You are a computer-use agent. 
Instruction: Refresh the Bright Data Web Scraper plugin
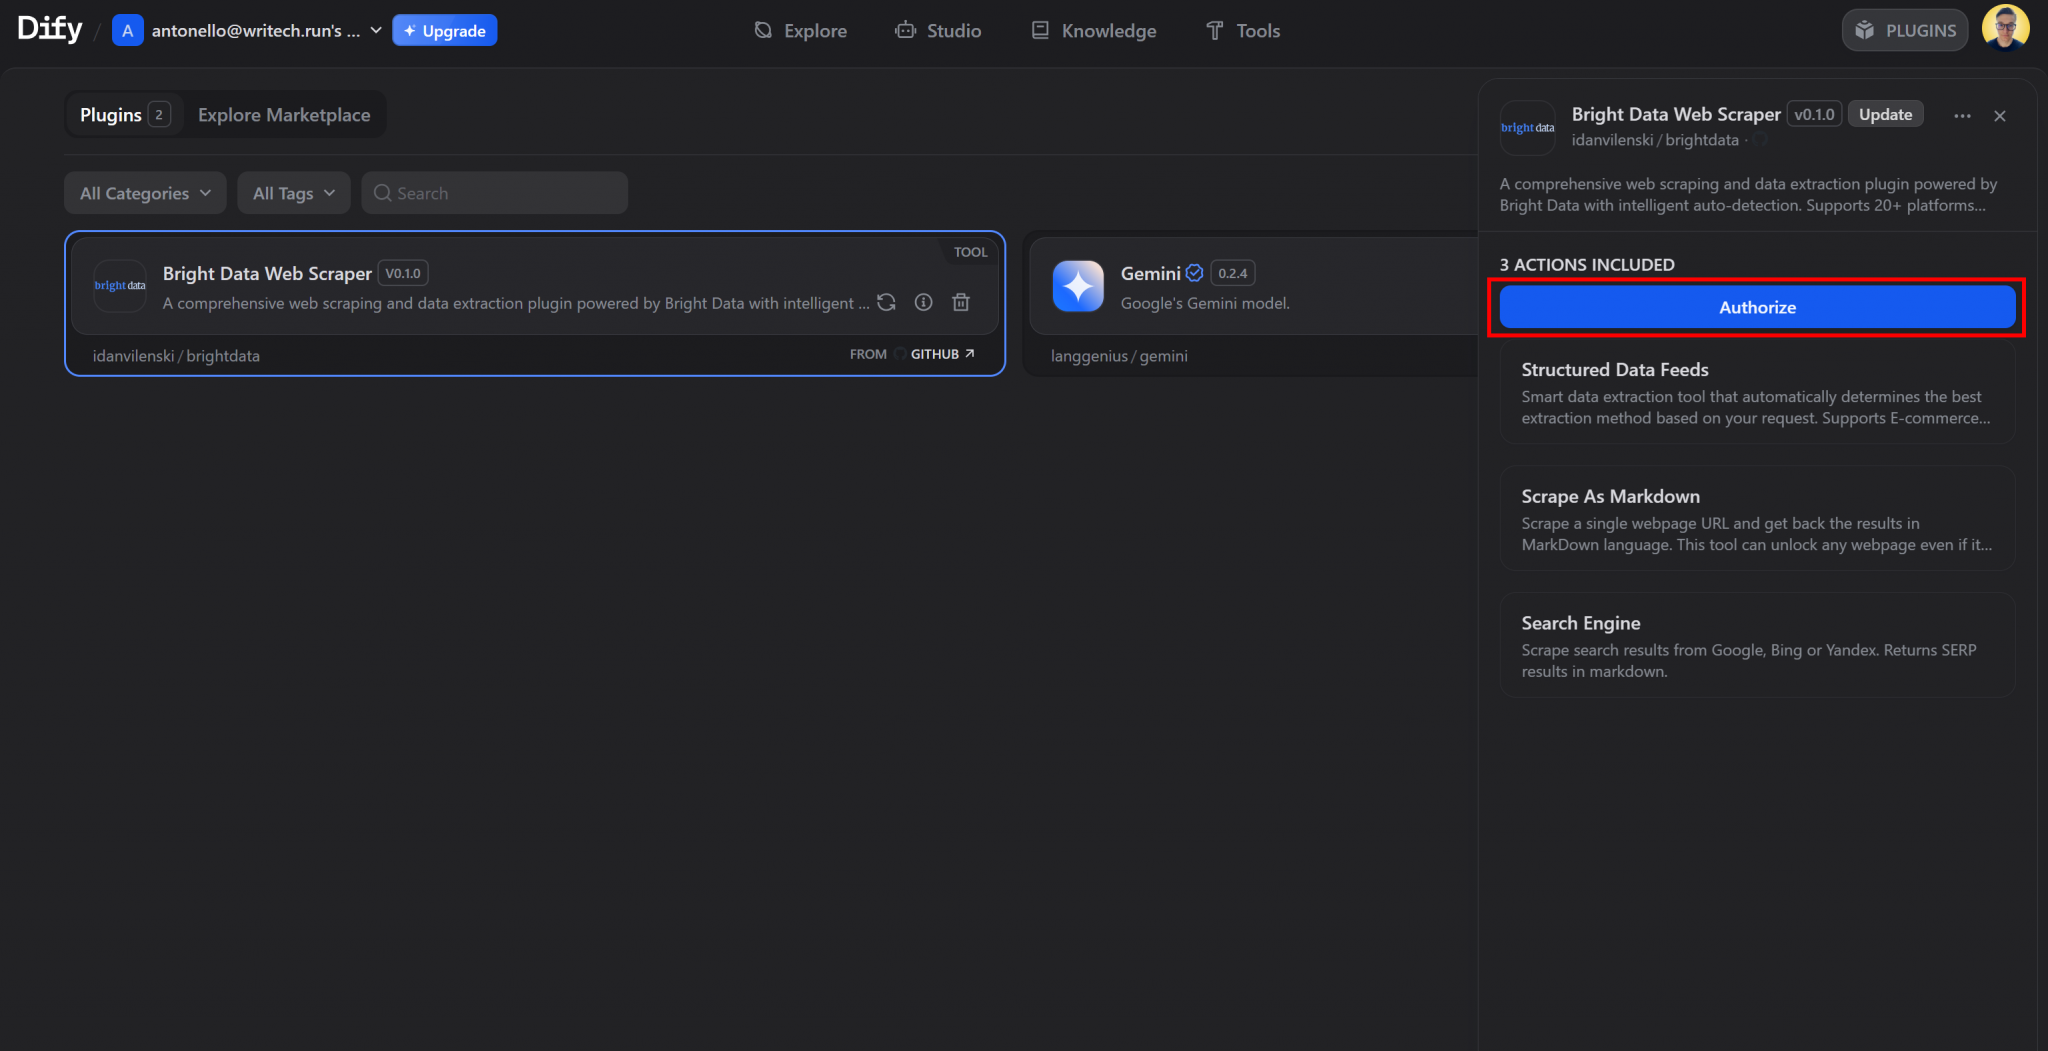point(886,302)
